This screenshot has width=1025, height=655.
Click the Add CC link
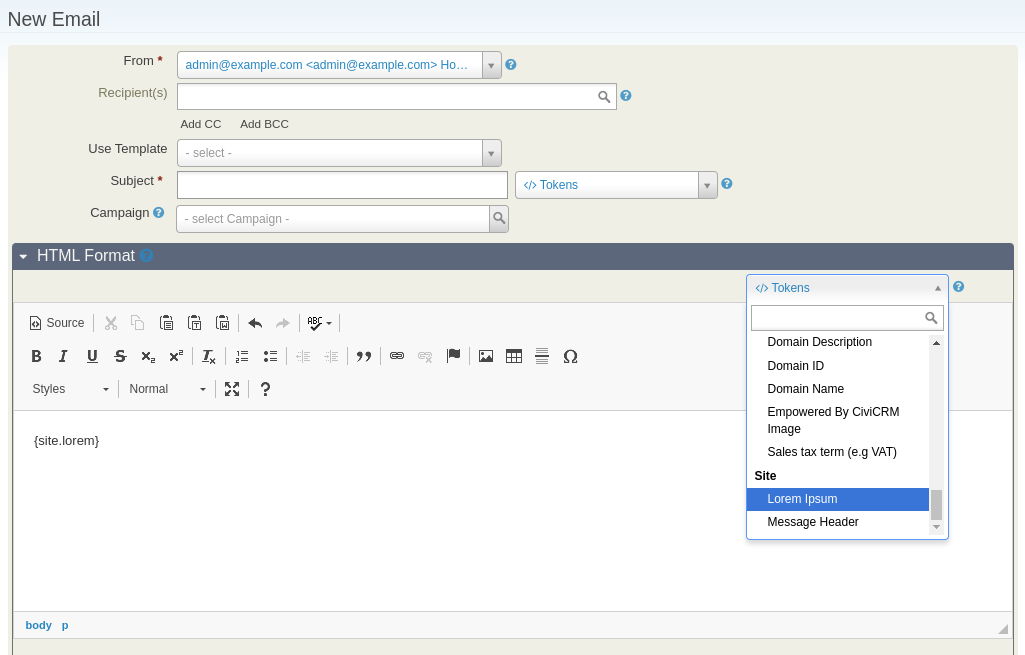point(201,124)
